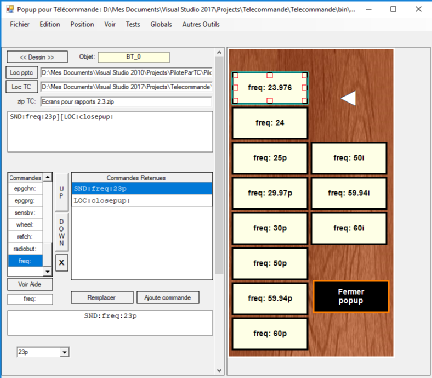Click the left panel scroll-down arrow
This screenshot has height=378, width=432.
point(219,370)
